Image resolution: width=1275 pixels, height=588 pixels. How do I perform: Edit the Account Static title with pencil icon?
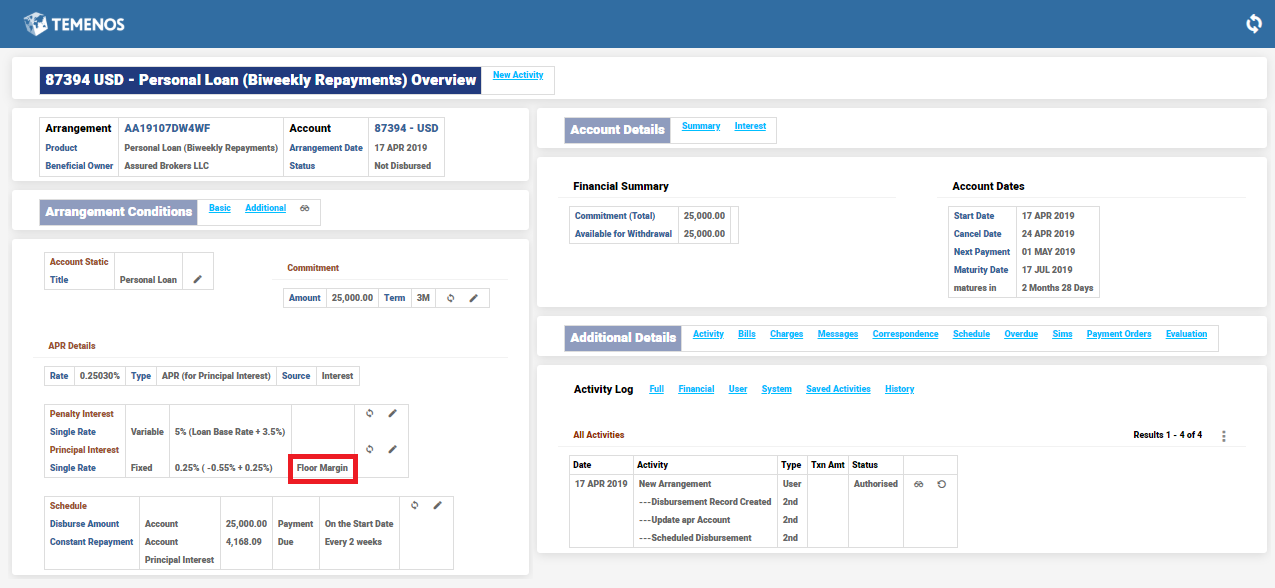(197, 280)
